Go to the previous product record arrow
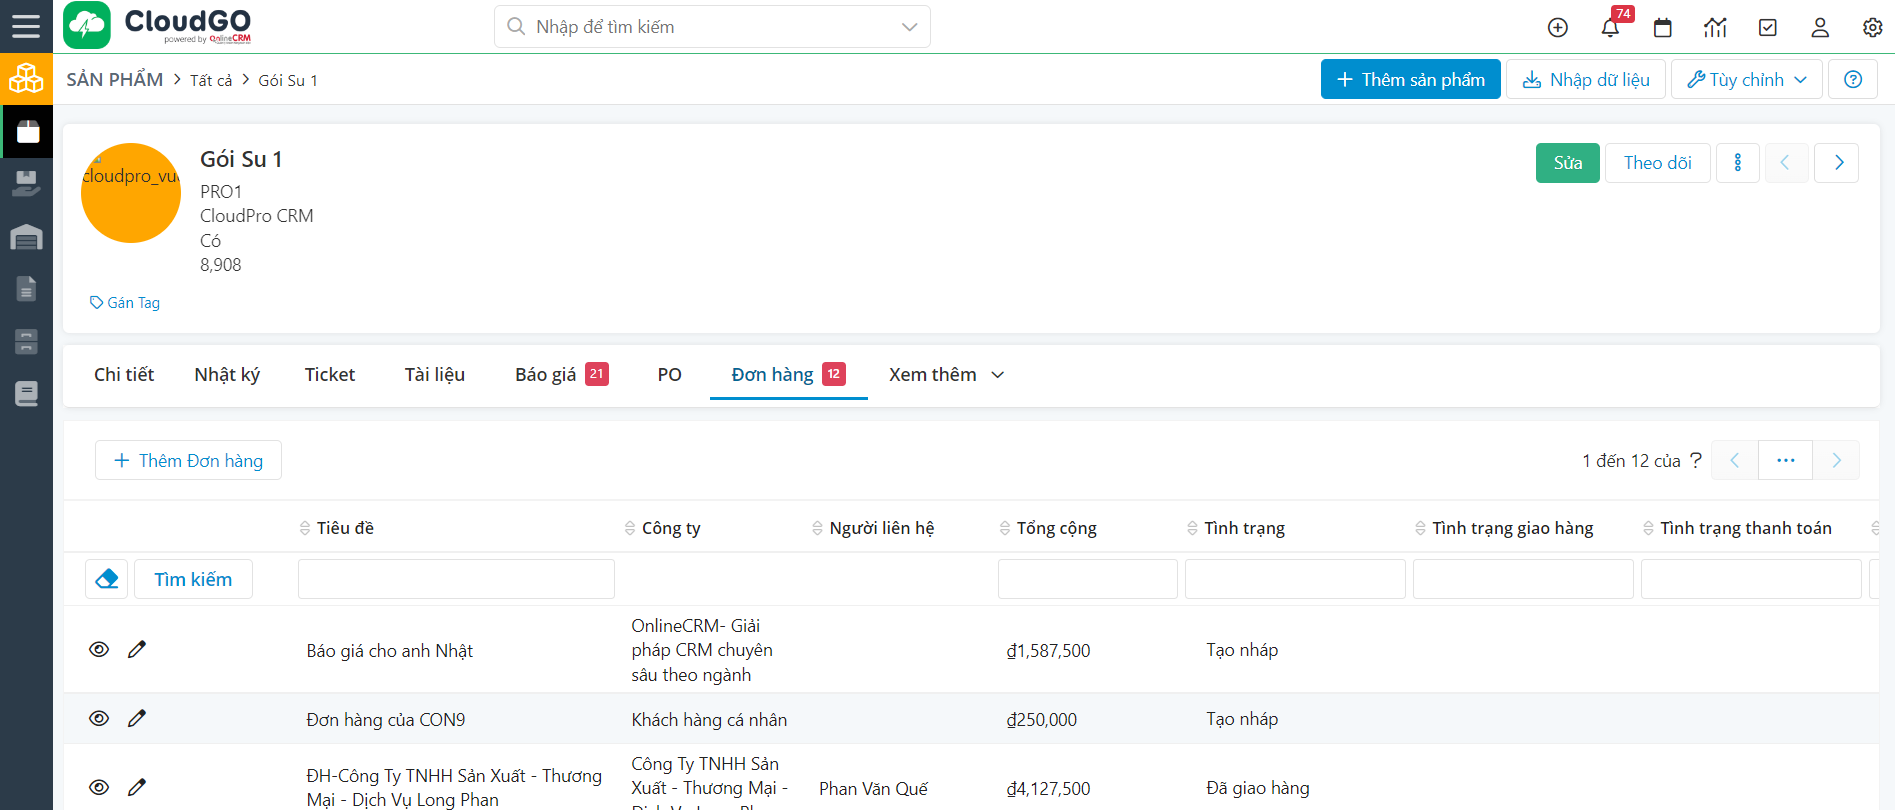Image resolution: width=1895 pixels, height=810 pixels. pyautogui.click(x=1785, y=163)
